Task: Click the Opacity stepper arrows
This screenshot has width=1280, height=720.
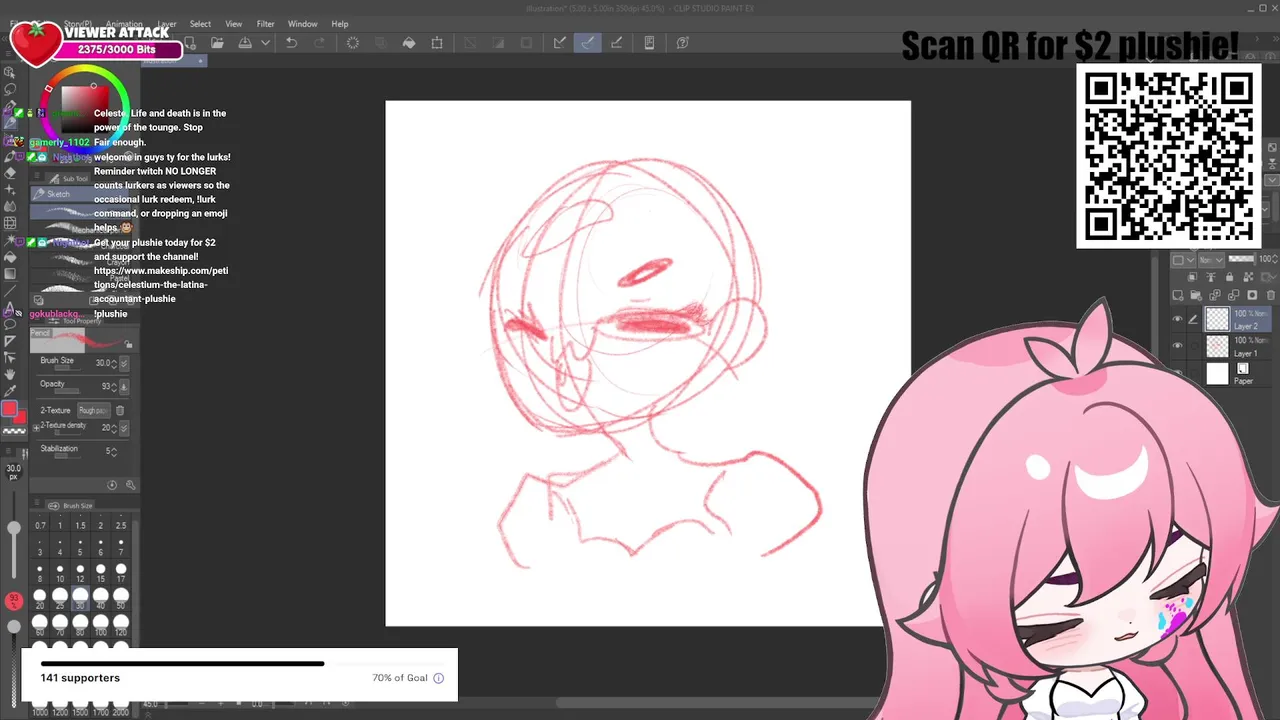Action: pos(114,386)
